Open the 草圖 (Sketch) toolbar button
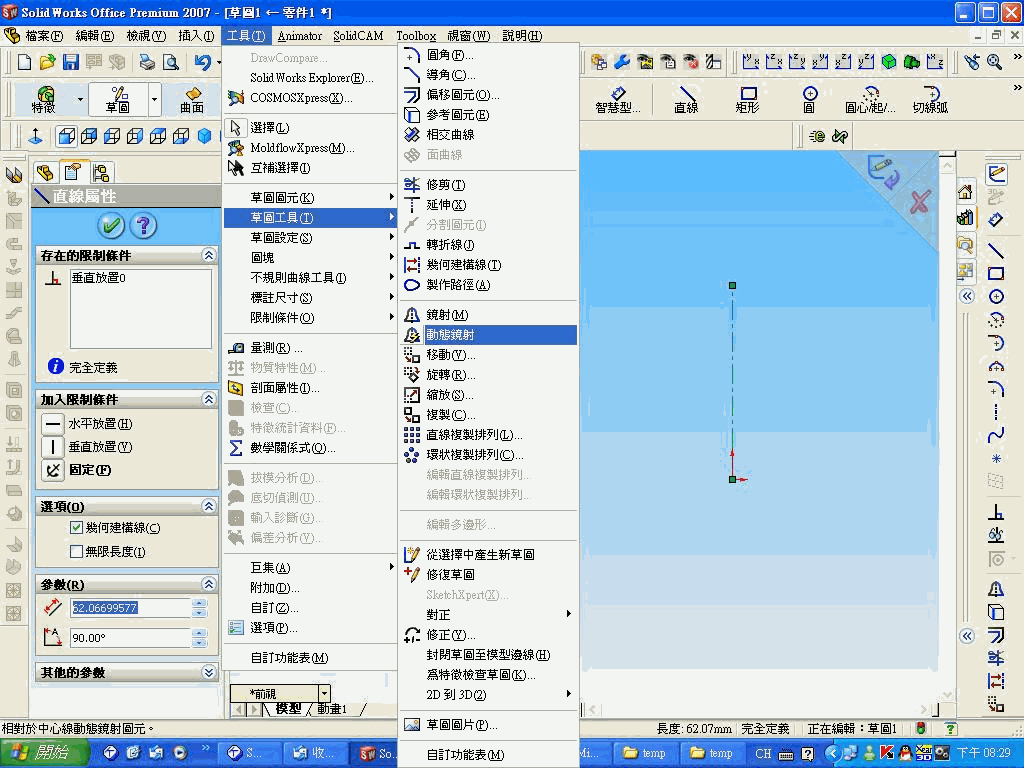1024x768 pixels. (118, 99)
